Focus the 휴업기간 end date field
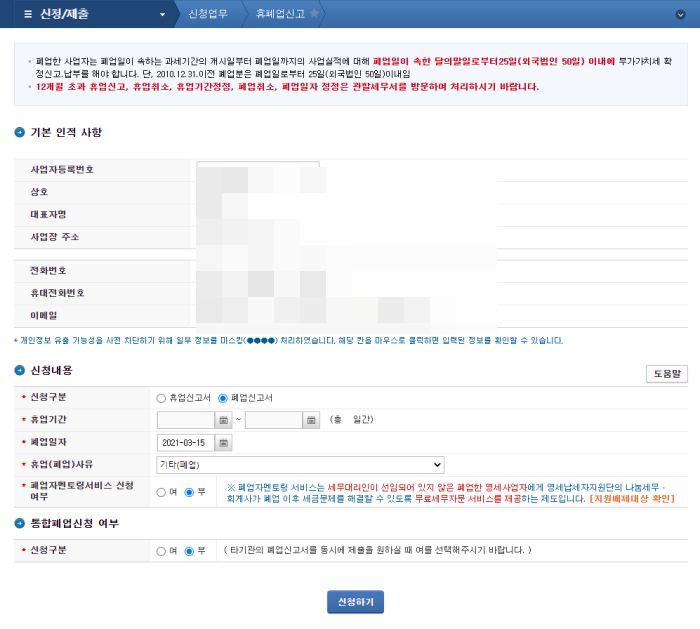This screenshot has width=700, height=629. [274, 420]
